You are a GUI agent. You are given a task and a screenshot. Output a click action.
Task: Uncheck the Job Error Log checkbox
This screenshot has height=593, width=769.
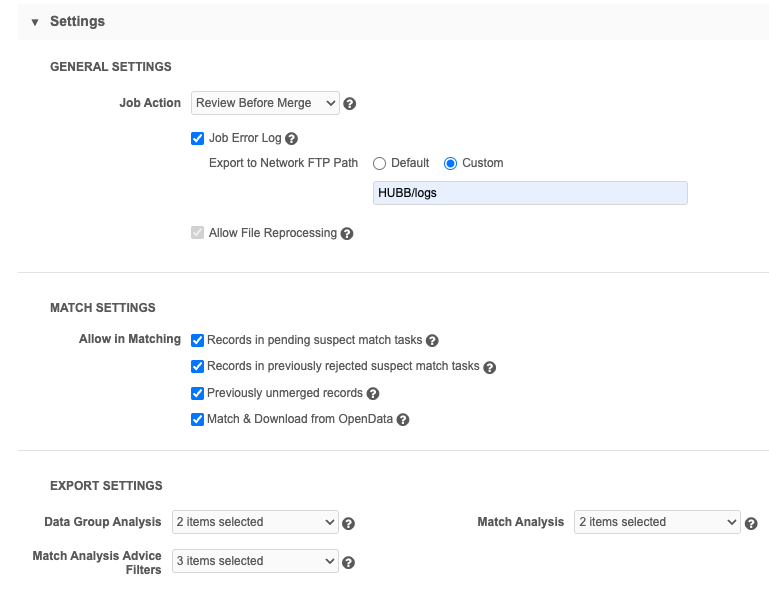[x=198, y=138]
